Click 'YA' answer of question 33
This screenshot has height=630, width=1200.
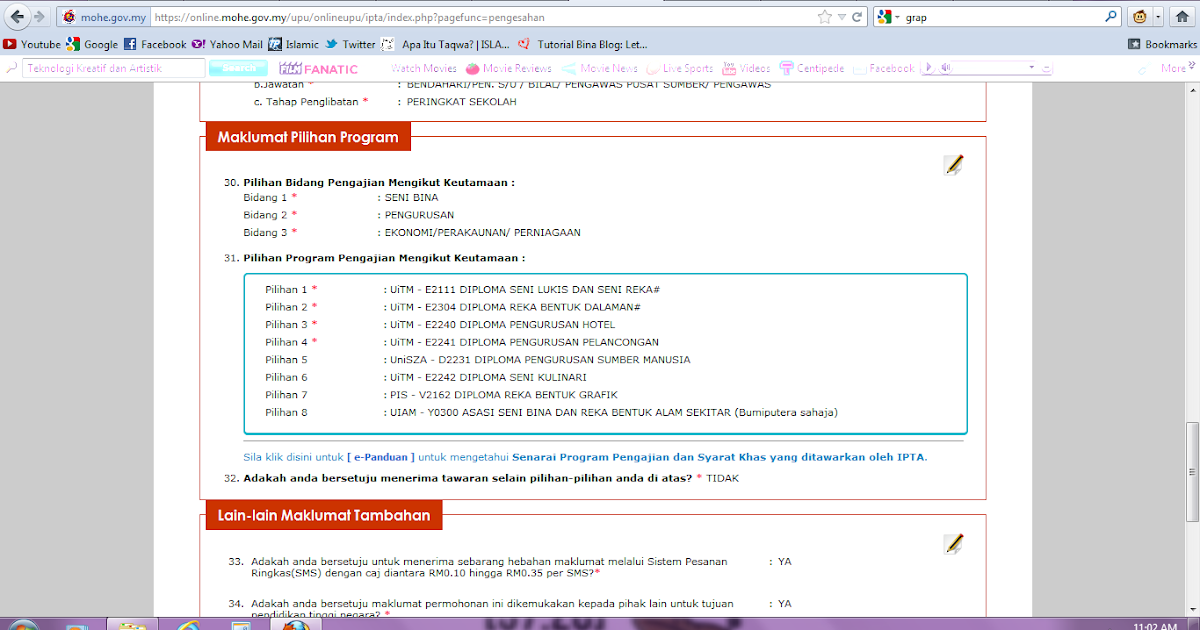coord(785,562)
